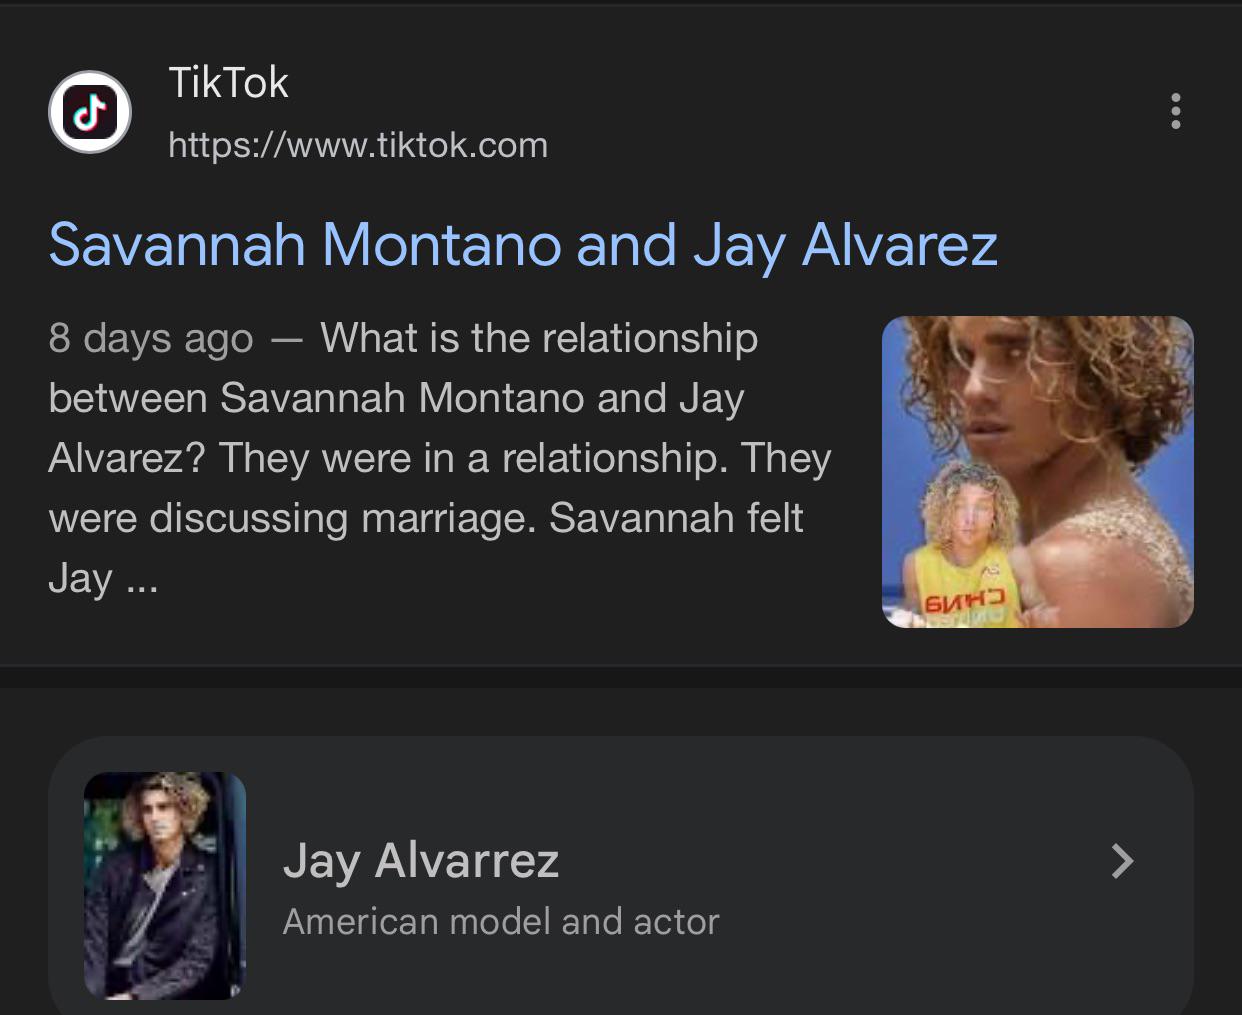Viewport: 1242px width, 1015px height.
Task: Click the snippet line "between Savannah Montano and Jay"
Action: (x=396, y=398)
